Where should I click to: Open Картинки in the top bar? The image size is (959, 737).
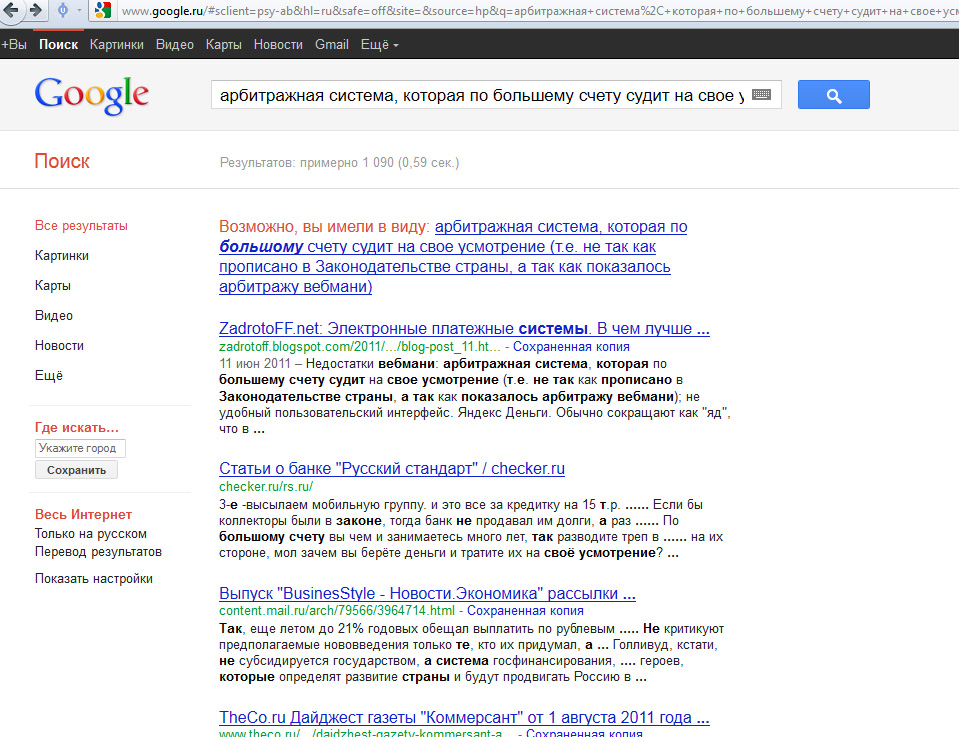[117, 45]
